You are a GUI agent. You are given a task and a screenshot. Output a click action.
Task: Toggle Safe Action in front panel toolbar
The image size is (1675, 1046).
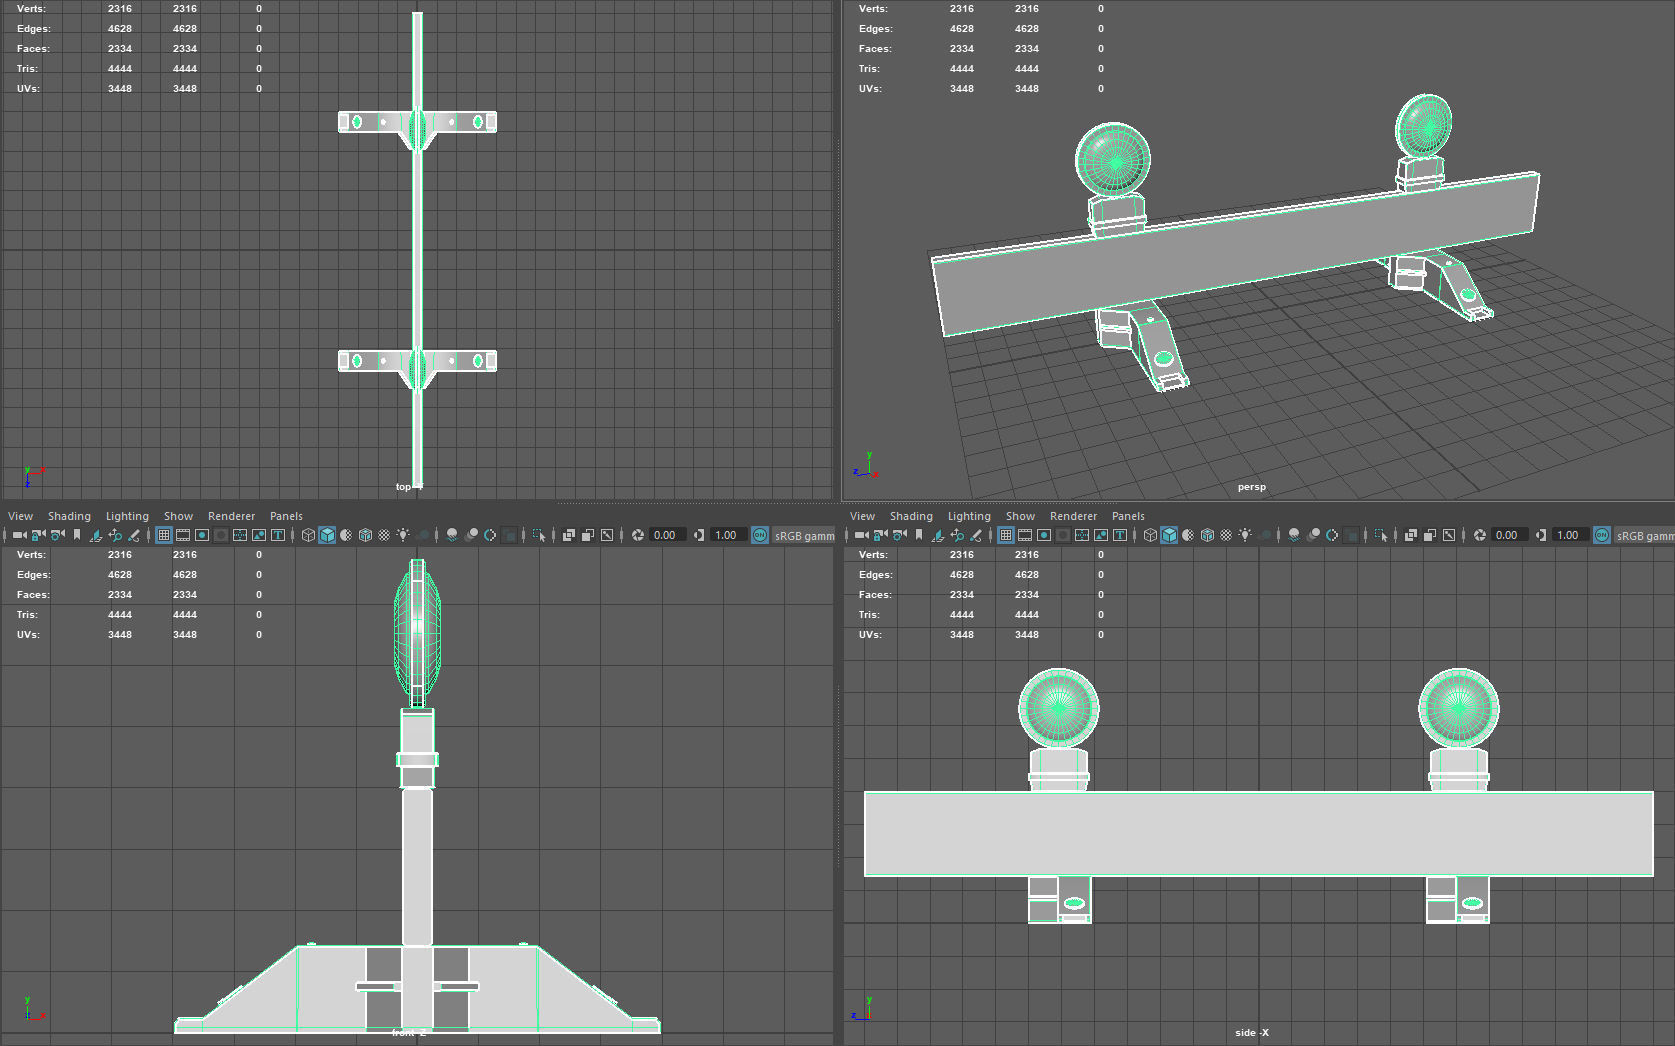[259, 535]
